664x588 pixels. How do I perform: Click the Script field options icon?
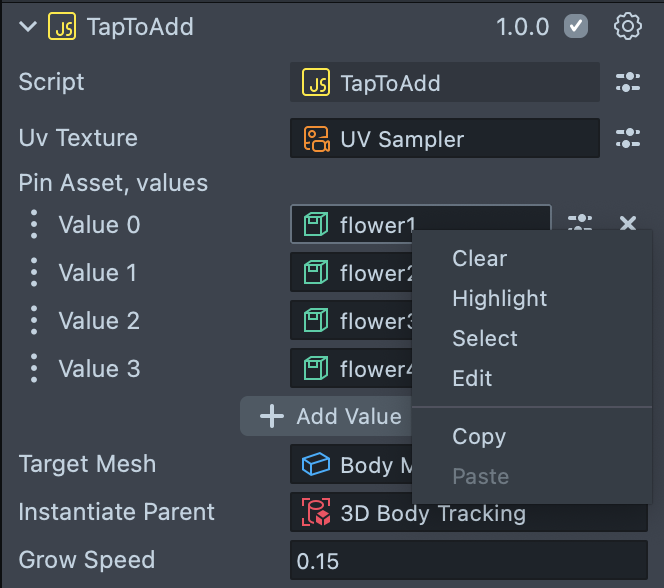point(627,83)
